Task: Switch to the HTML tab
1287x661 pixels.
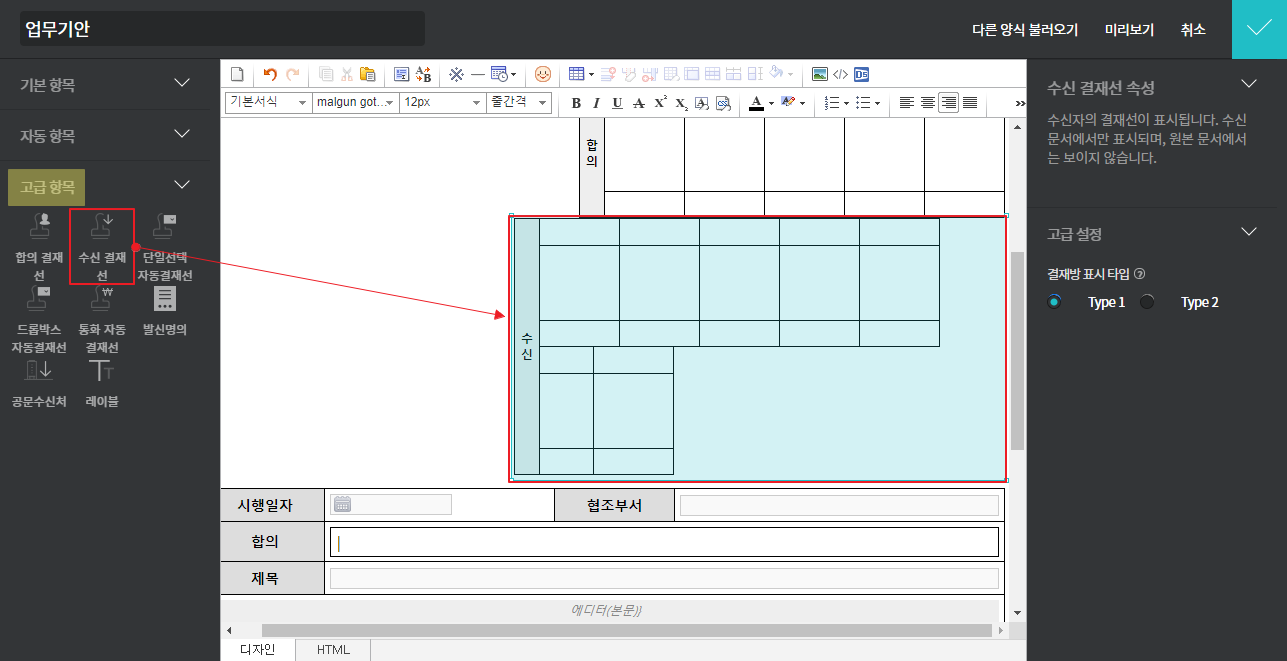Action: point(333,650)
